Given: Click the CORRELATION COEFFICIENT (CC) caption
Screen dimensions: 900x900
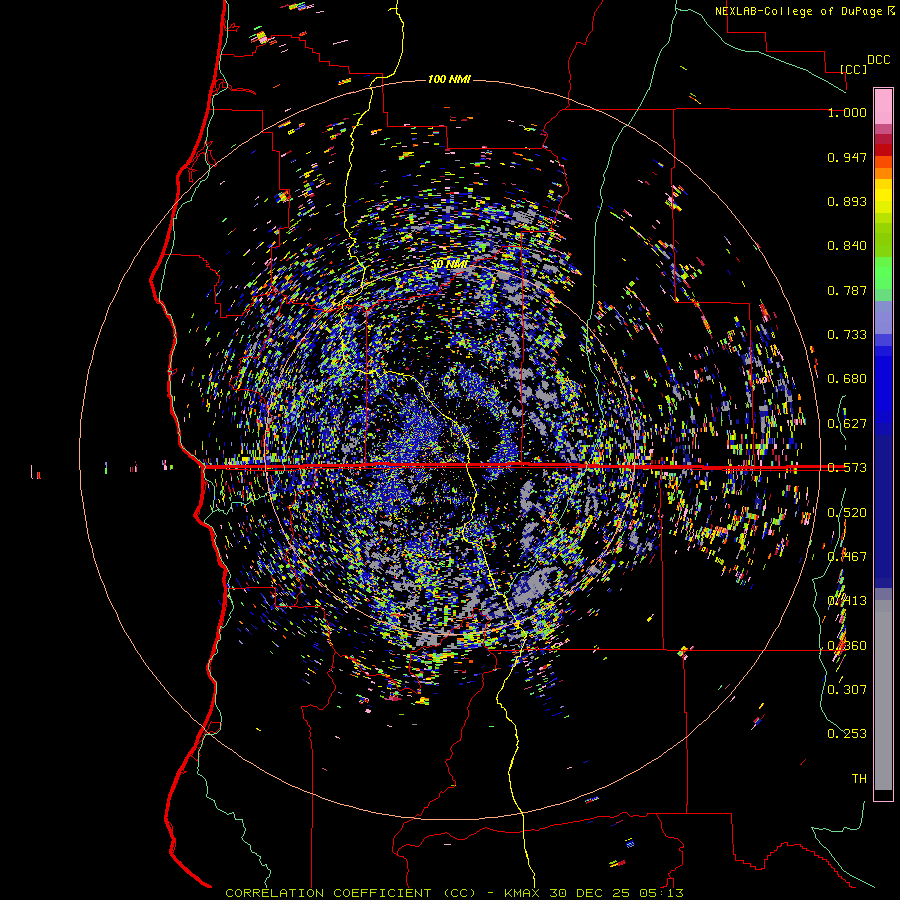Looking at the screenshot, I should tap(351, 893).
